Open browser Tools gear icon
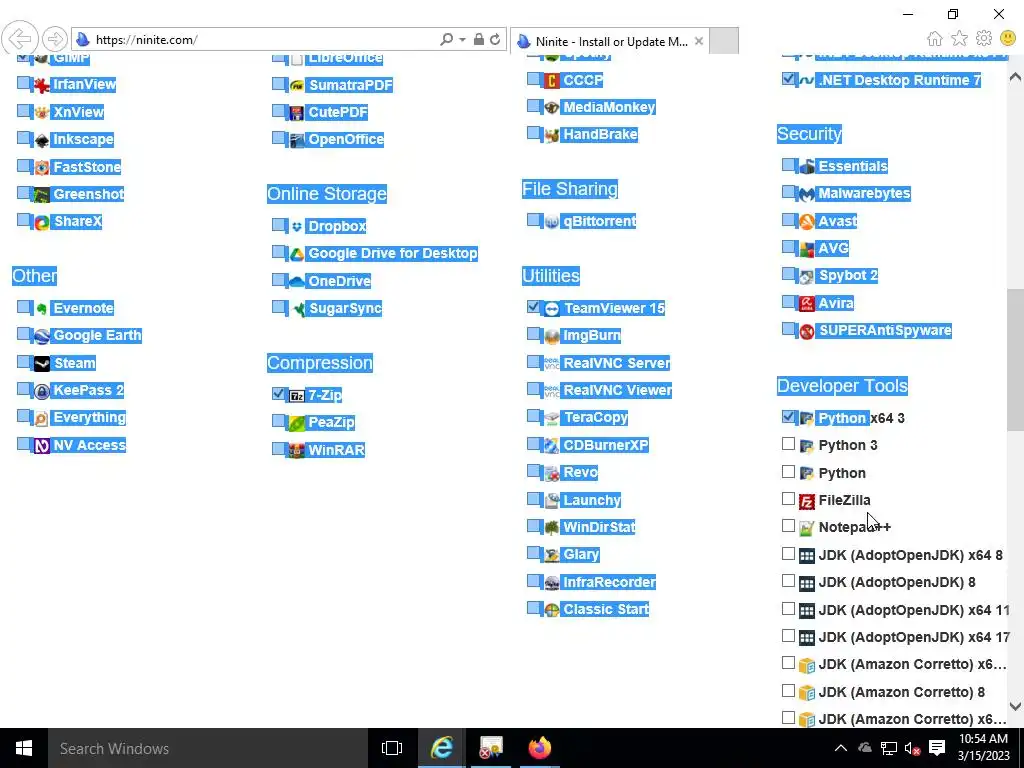Image resolution: width=1024 pixels, height=768 pixels. [x=984, y=39]
